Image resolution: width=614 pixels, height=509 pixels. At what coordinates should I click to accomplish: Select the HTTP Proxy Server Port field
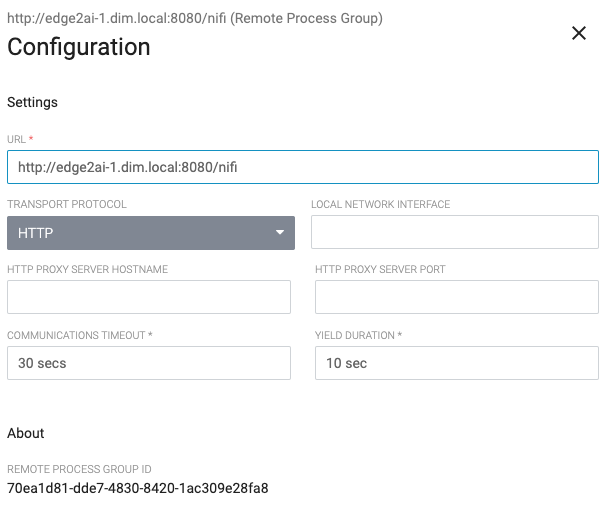point(456,297)
